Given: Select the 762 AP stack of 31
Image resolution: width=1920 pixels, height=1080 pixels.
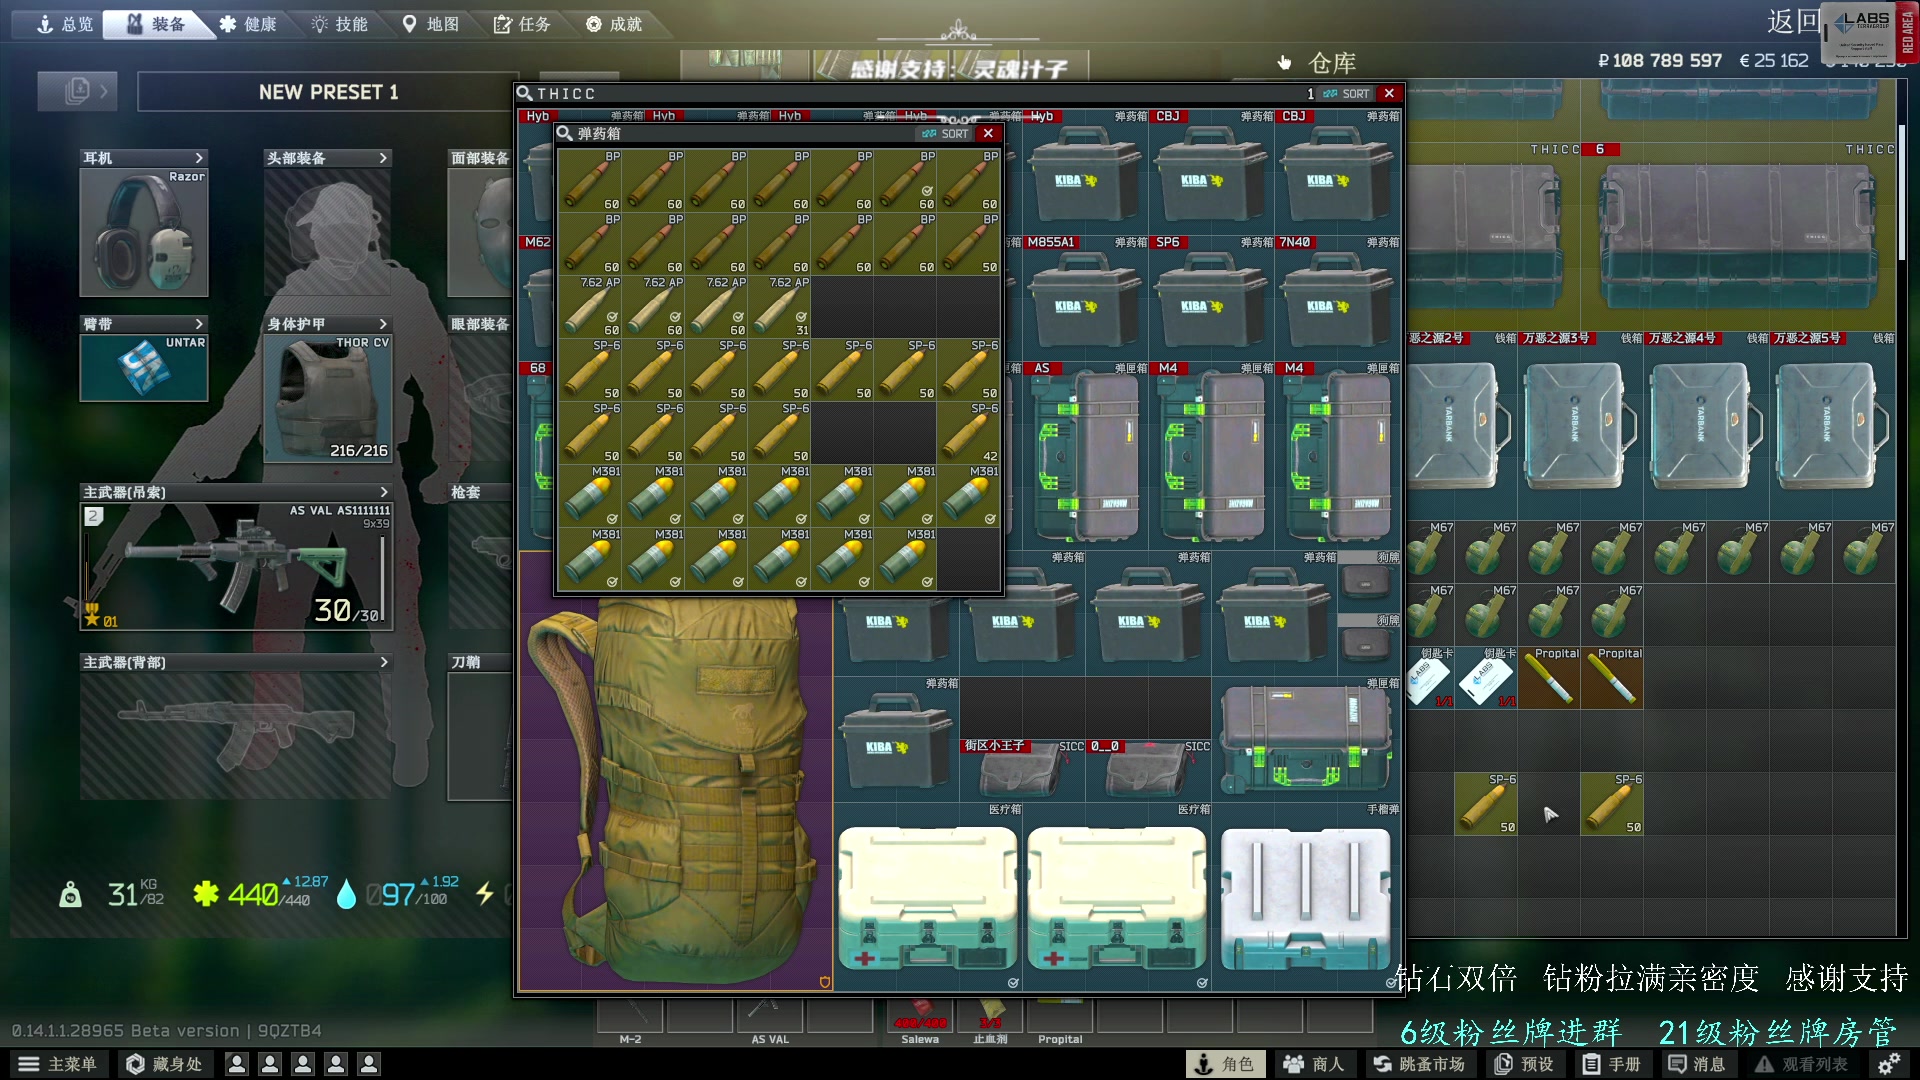Looking at the screenshot, I should (x=779, y=306).
